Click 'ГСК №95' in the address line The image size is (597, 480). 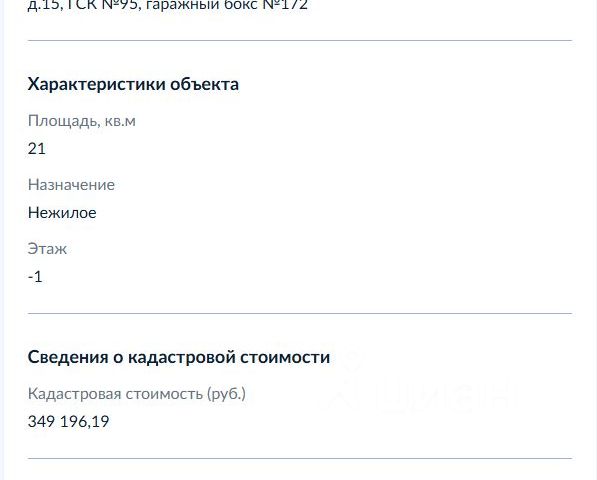point(104,5)
